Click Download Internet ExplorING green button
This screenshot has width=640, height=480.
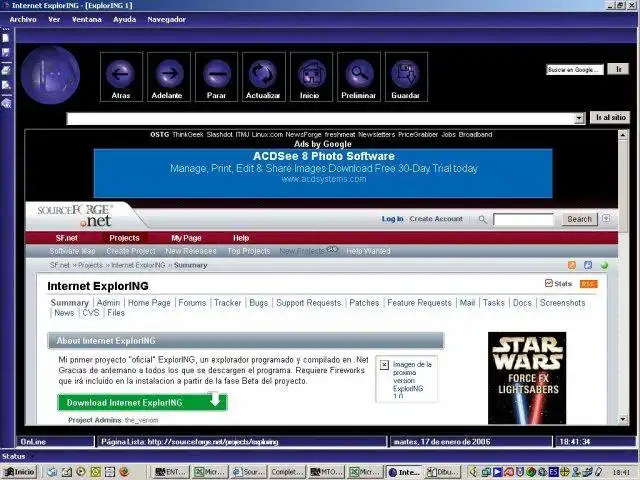pos(142,402)
